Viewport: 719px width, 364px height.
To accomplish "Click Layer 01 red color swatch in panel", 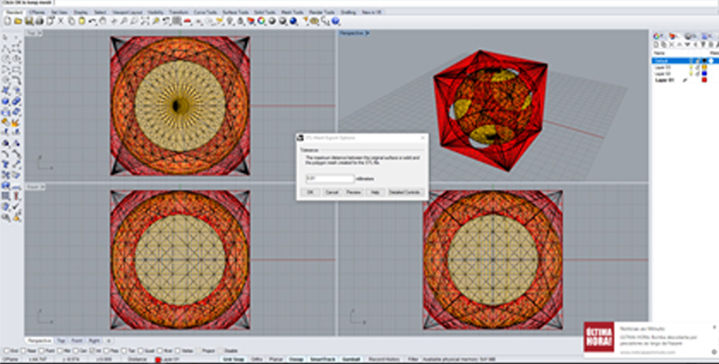I will tap(704, 80).
